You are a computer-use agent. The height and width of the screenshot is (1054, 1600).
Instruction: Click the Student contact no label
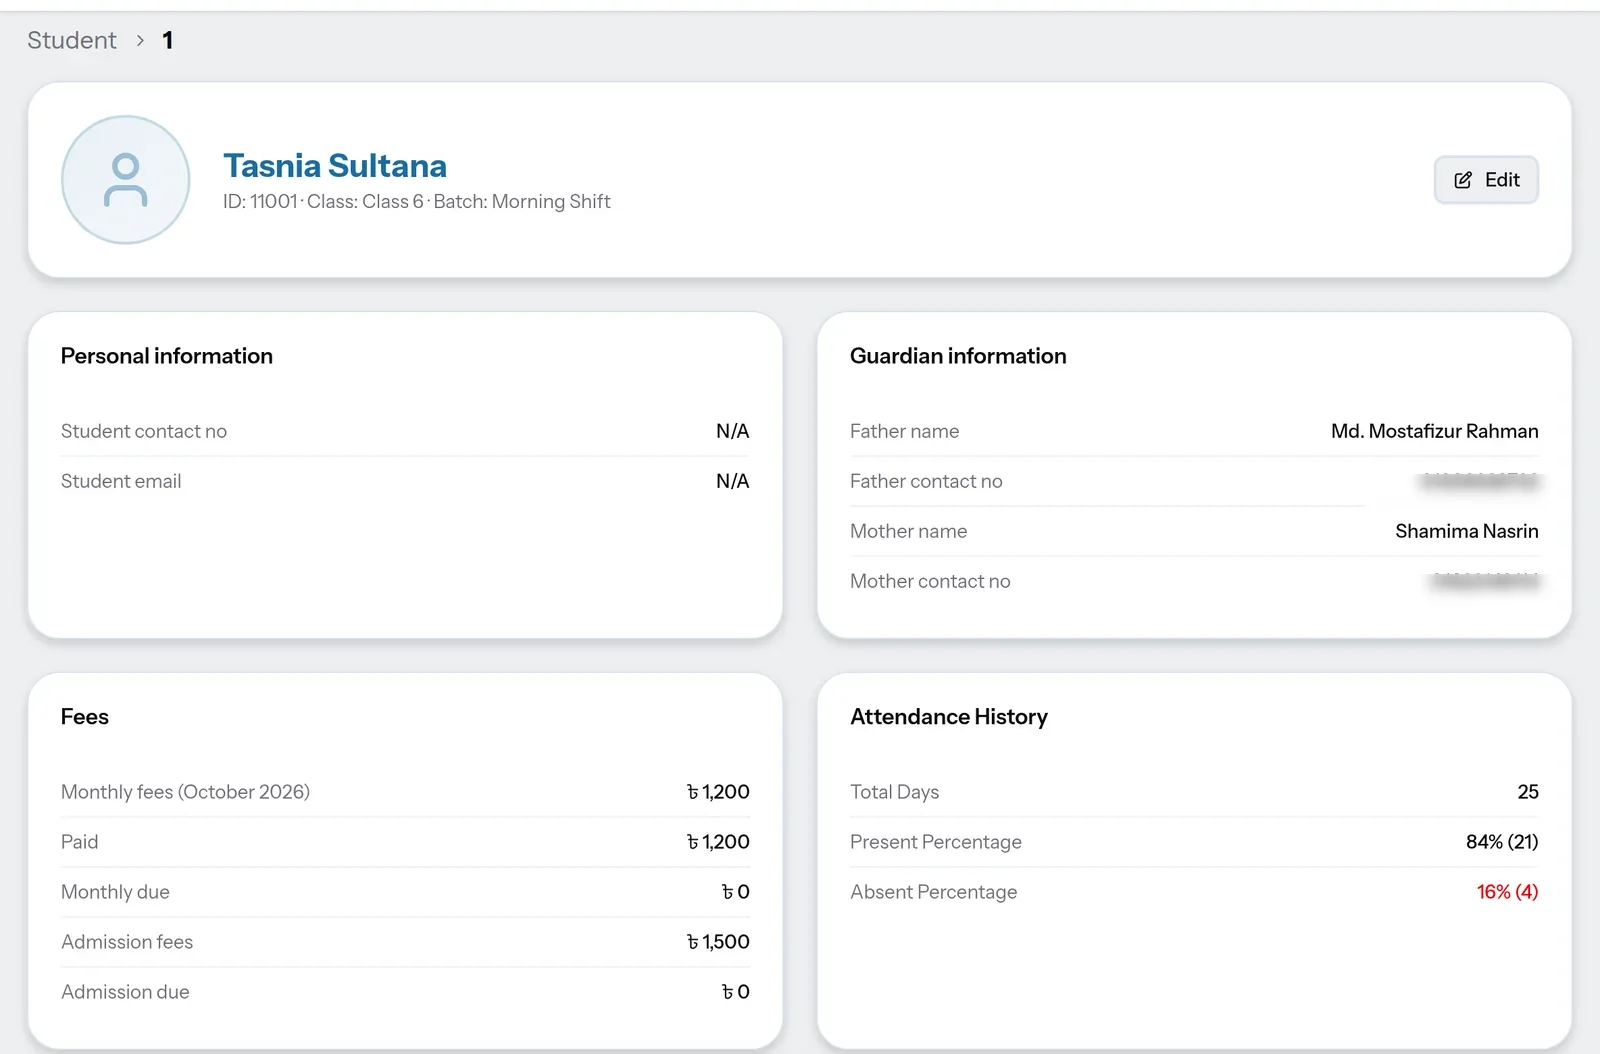[144, 431]
